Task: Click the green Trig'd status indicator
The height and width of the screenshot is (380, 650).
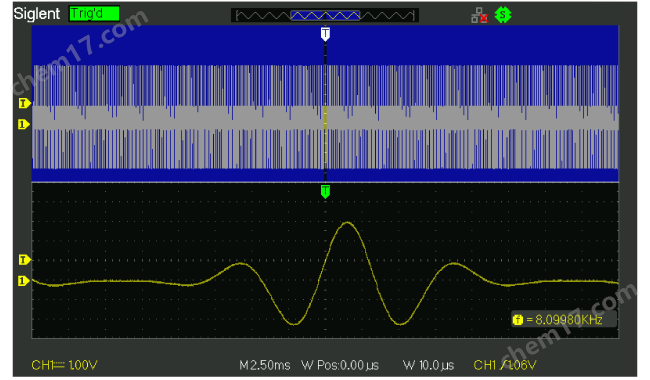Action: (x=94, y=13)
